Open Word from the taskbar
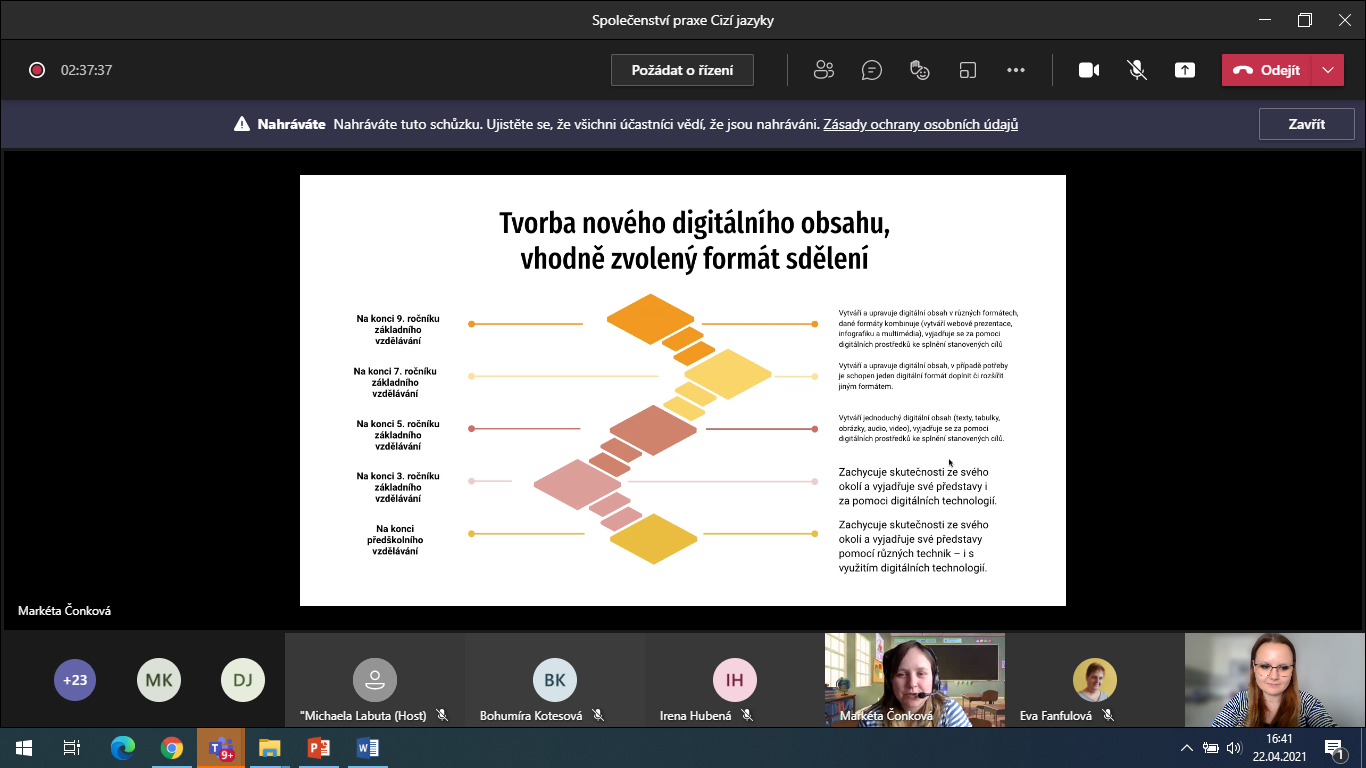 point(368,747)
